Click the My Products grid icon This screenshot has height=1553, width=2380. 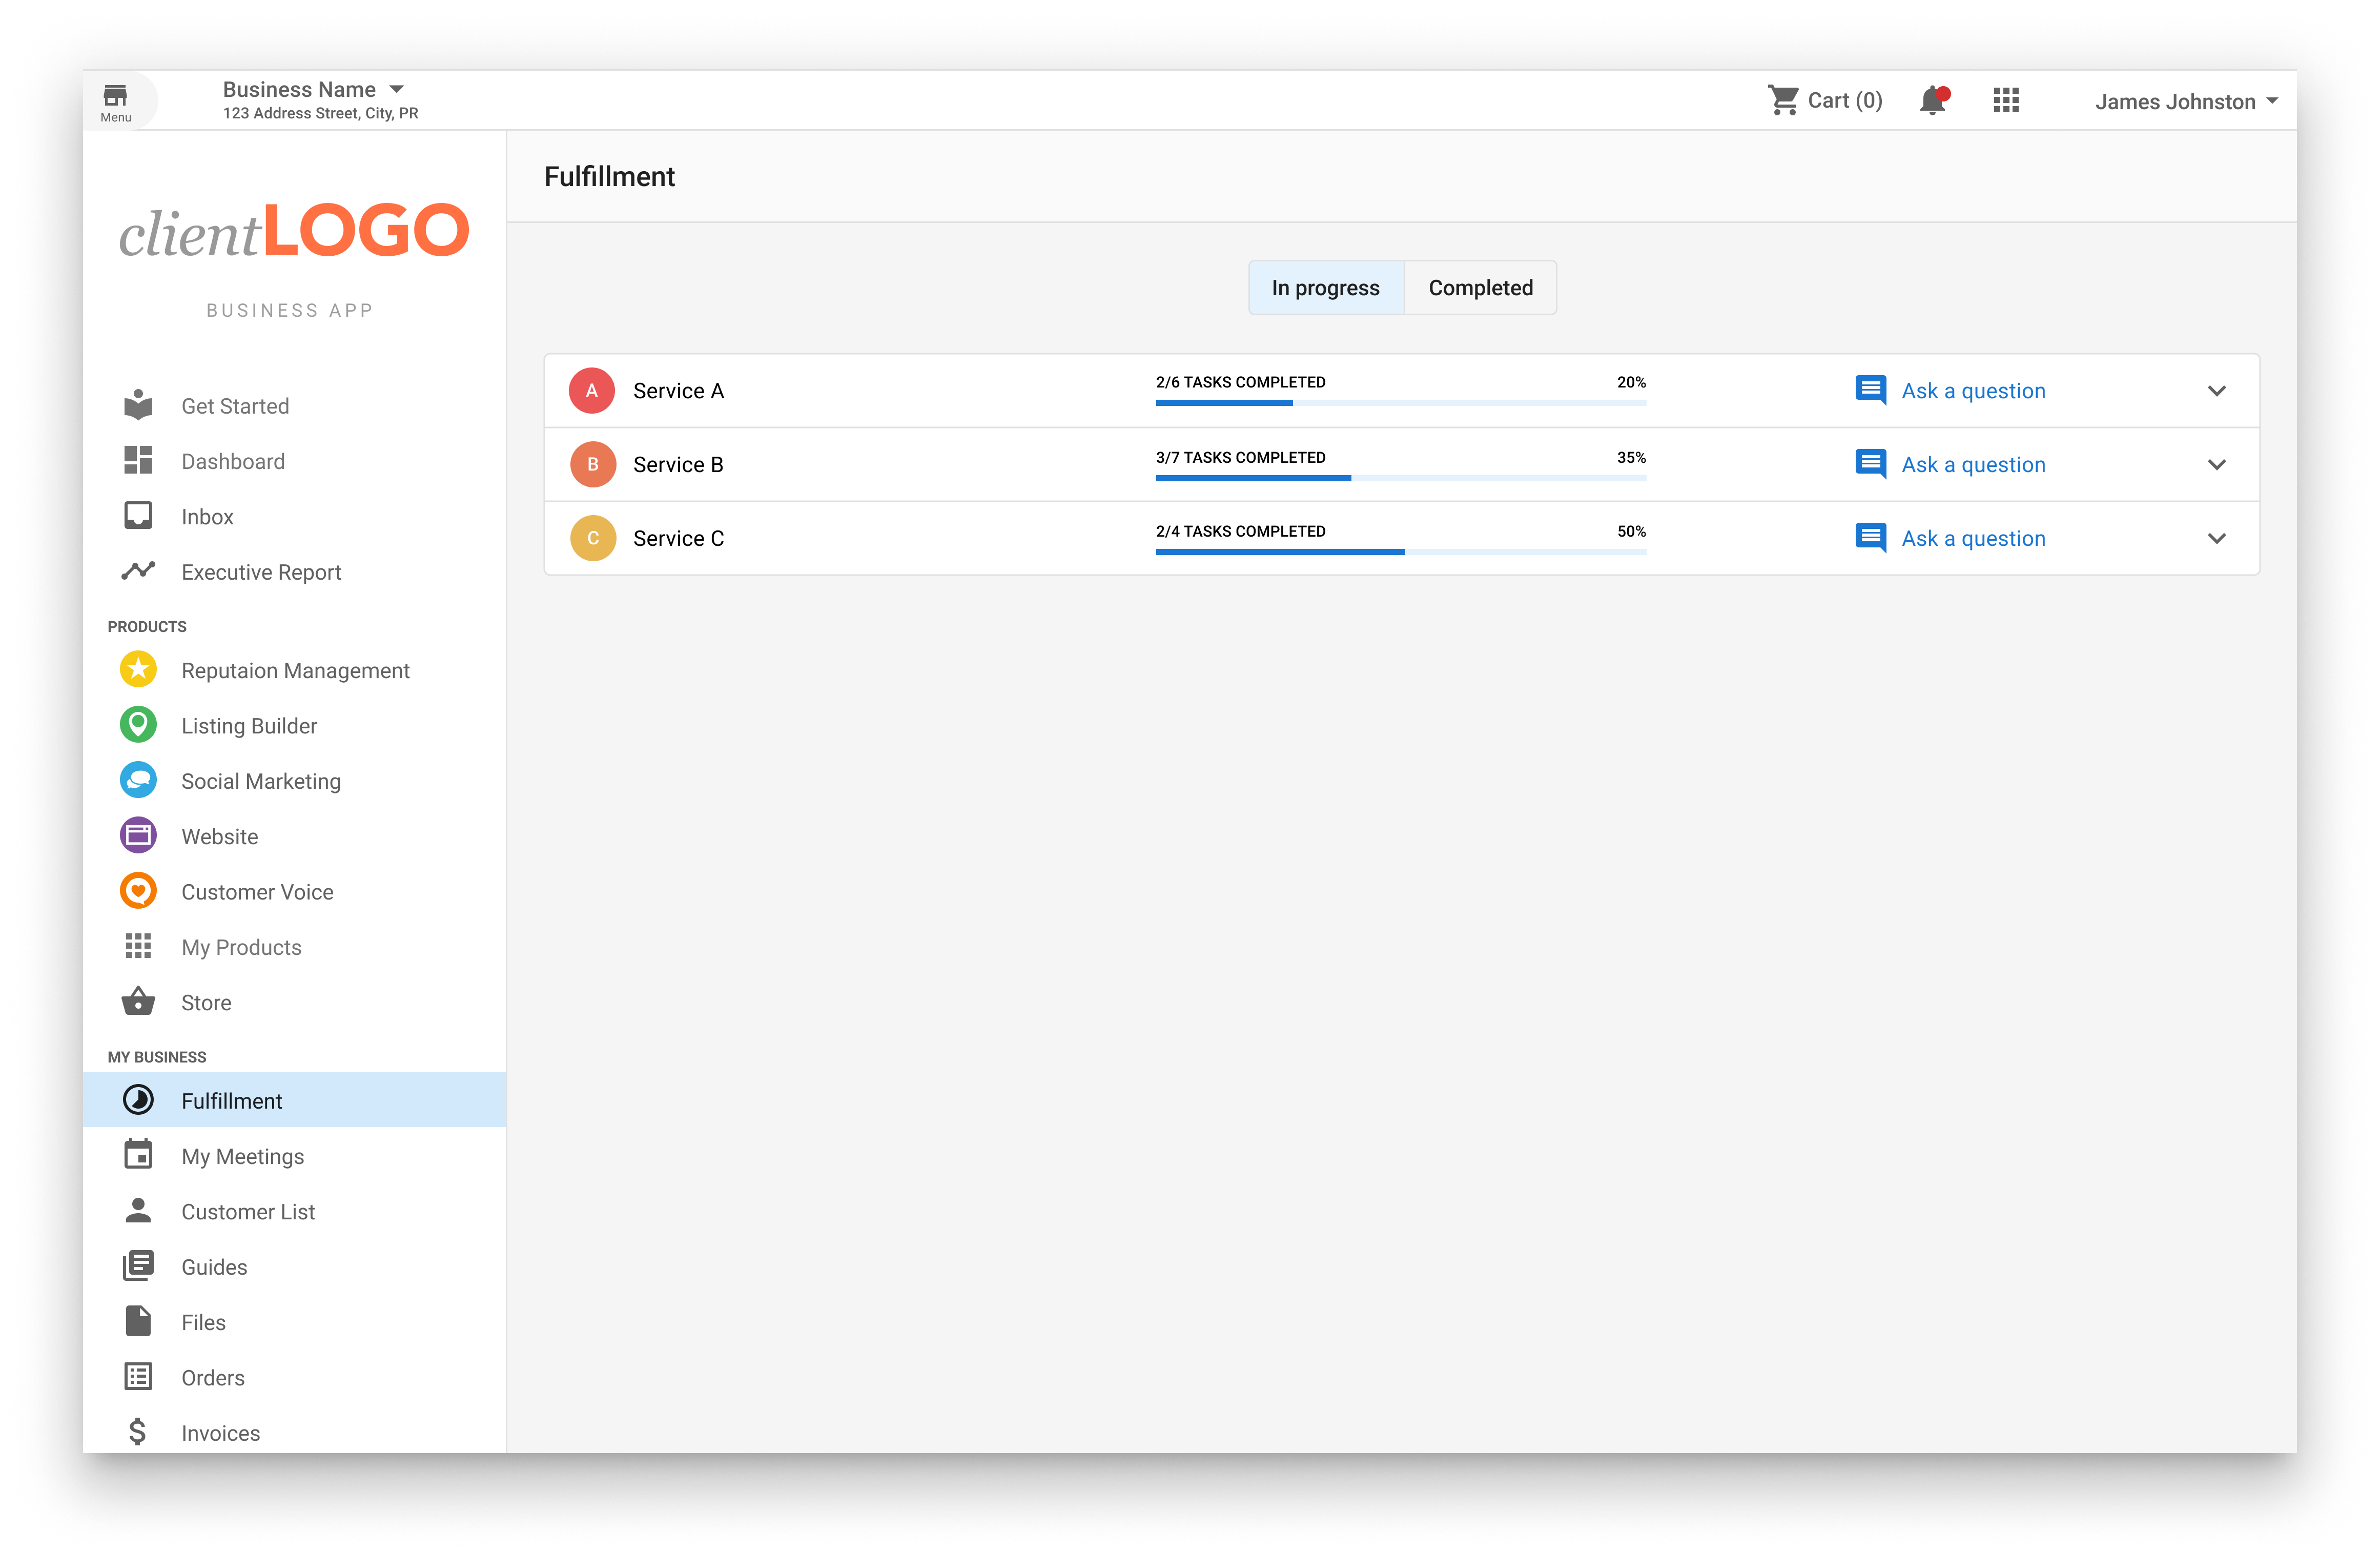click(x=138, y=946)
